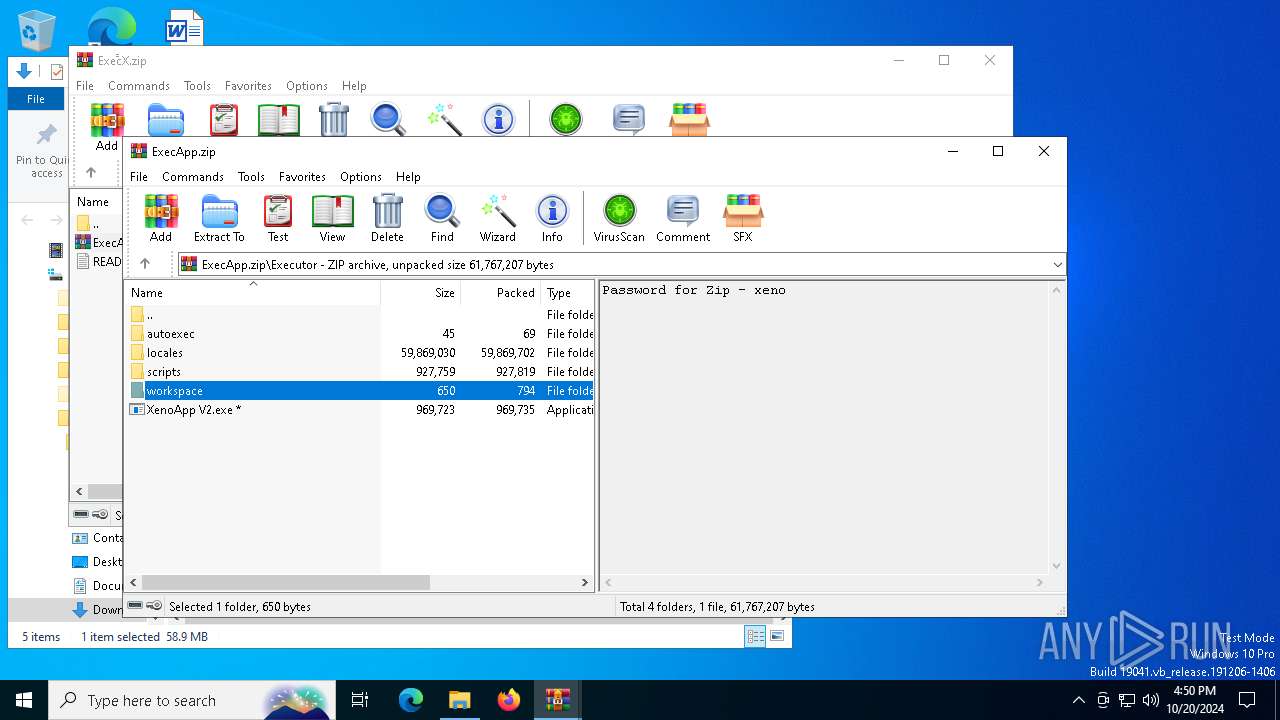This screenshot has height=720, width=1280.
Task: Open Favorites menu in ExecApp.zip
Action: (x=302, y=176)
